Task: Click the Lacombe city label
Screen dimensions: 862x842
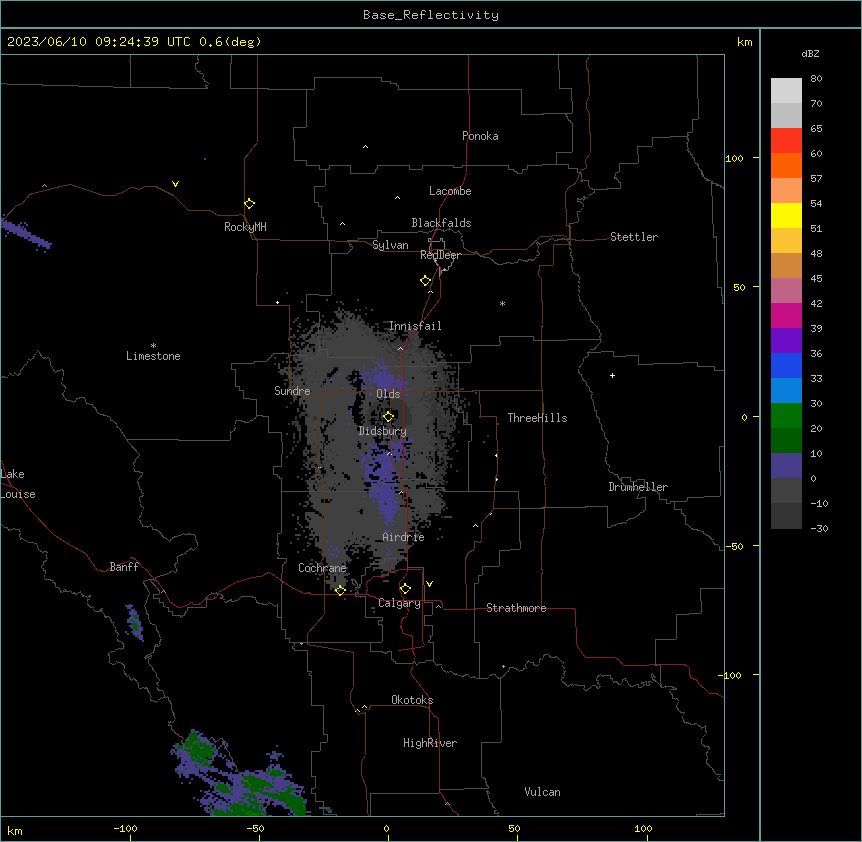Action: click(x=450, y=191)
